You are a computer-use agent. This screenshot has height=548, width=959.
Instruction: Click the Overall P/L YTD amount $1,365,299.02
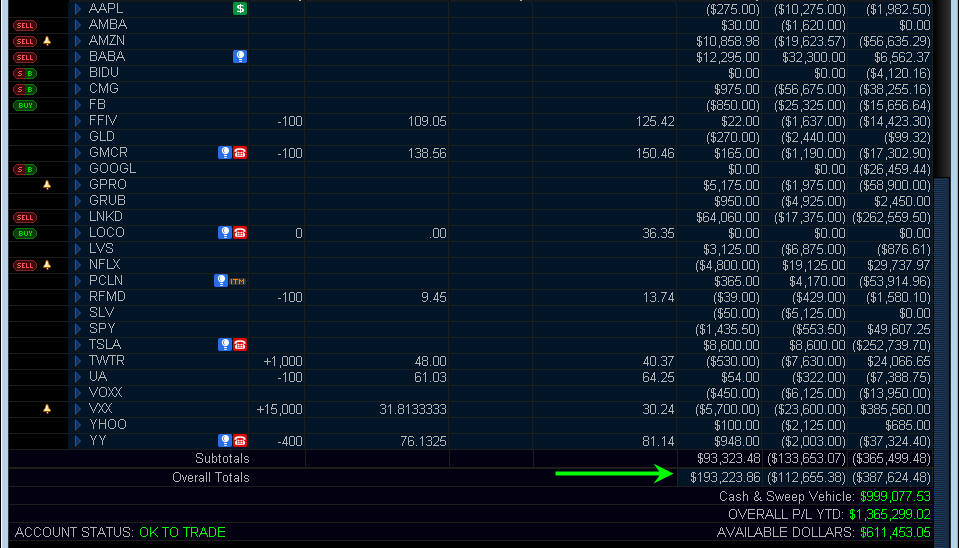tap(890, 514)
